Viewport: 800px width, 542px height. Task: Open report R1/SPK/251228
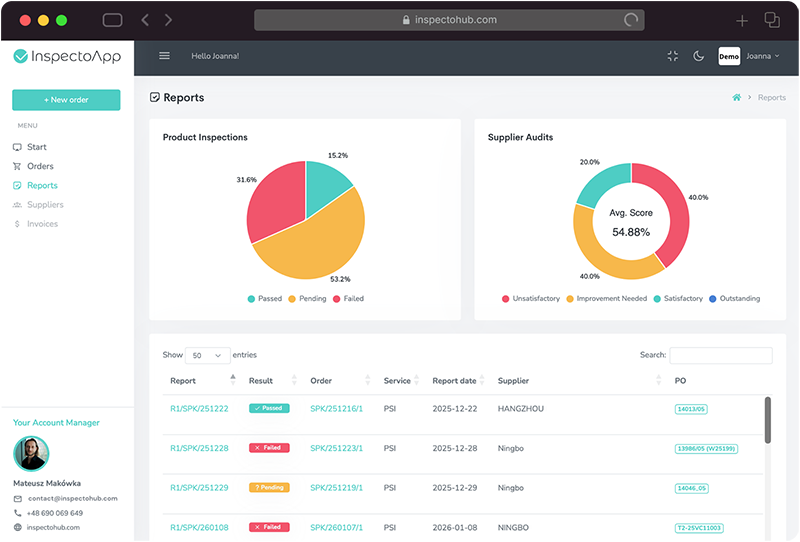pos(199,449)
